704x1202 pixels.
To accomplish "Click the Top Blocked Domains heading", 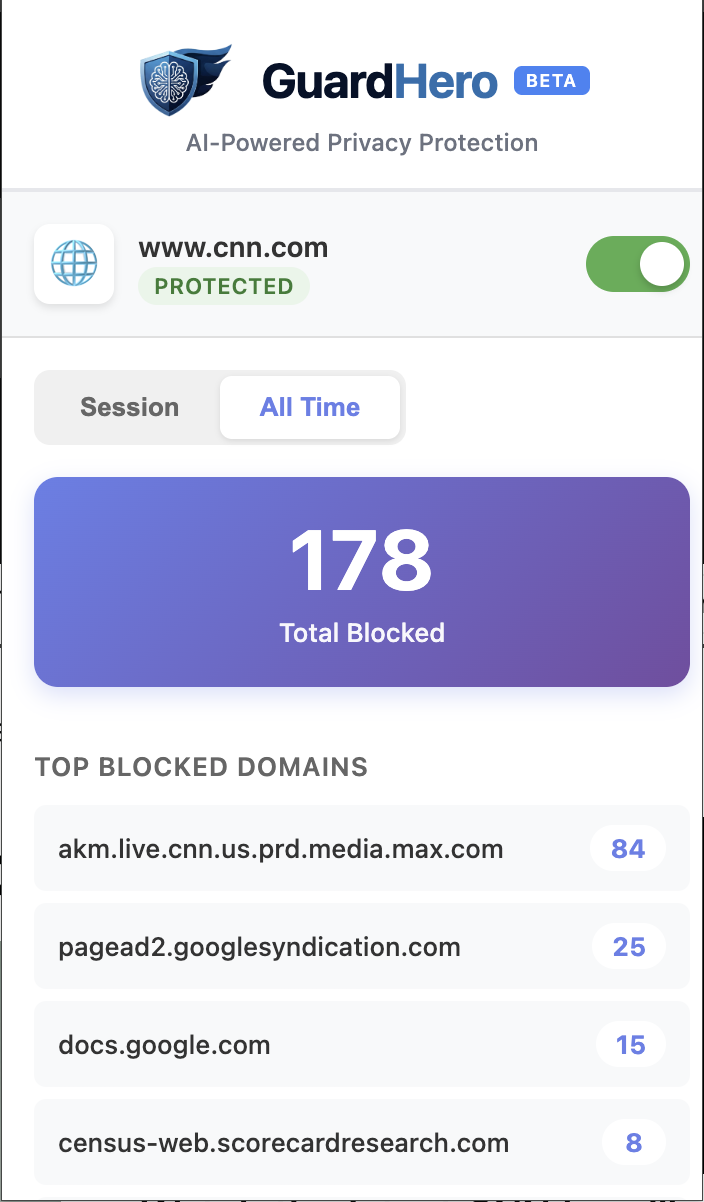I will (201, 767).
